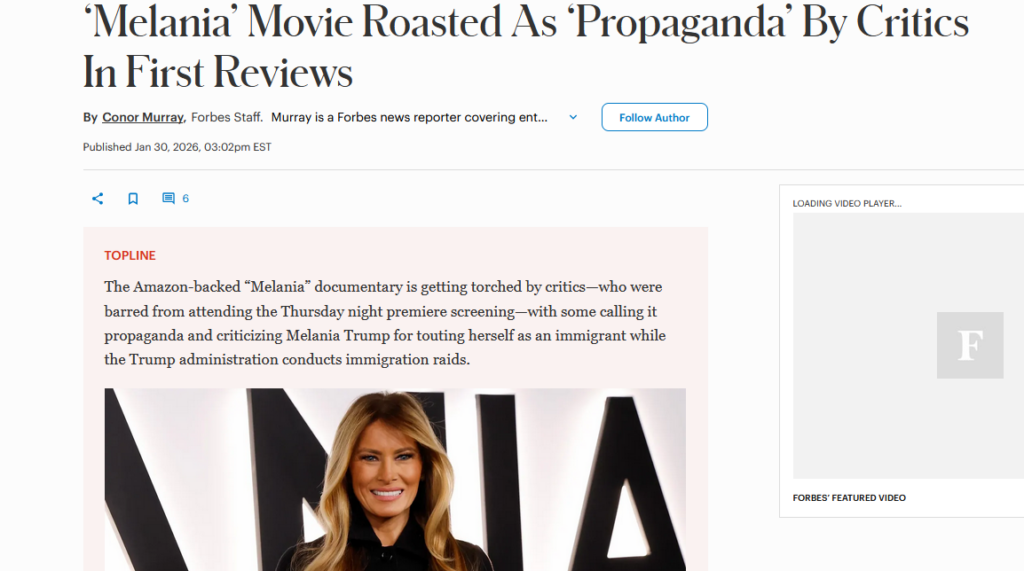The height and width of the screenshot is (571, 1024).
Task: Expand the author bio chevron arrow
Action: 573,118
